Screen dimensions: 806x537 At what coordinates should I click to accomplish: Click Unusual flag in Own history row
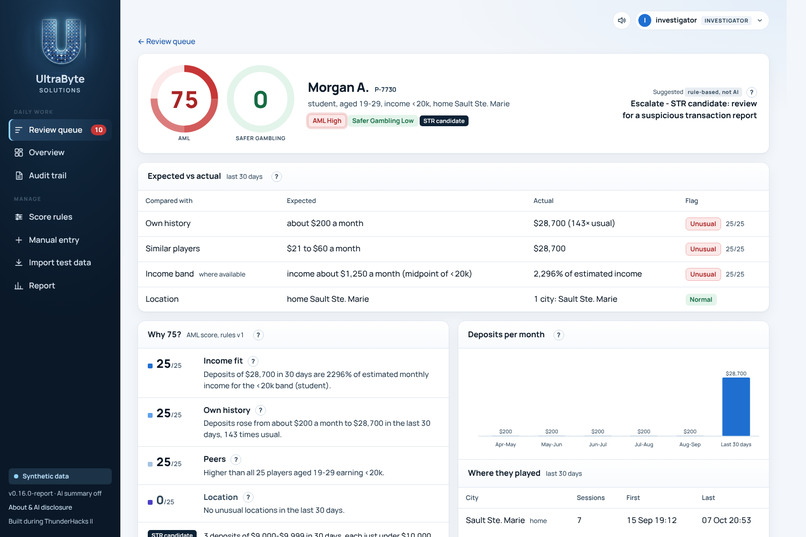(x=703, y=224)
